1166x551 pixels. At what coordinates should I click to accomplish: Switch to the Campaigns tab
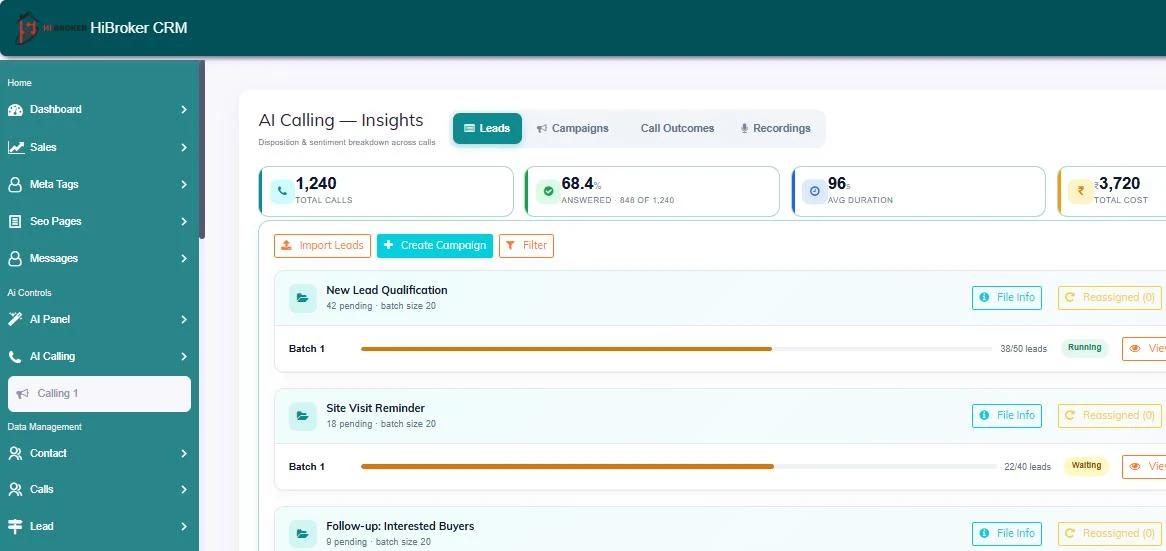pos(573,129)
